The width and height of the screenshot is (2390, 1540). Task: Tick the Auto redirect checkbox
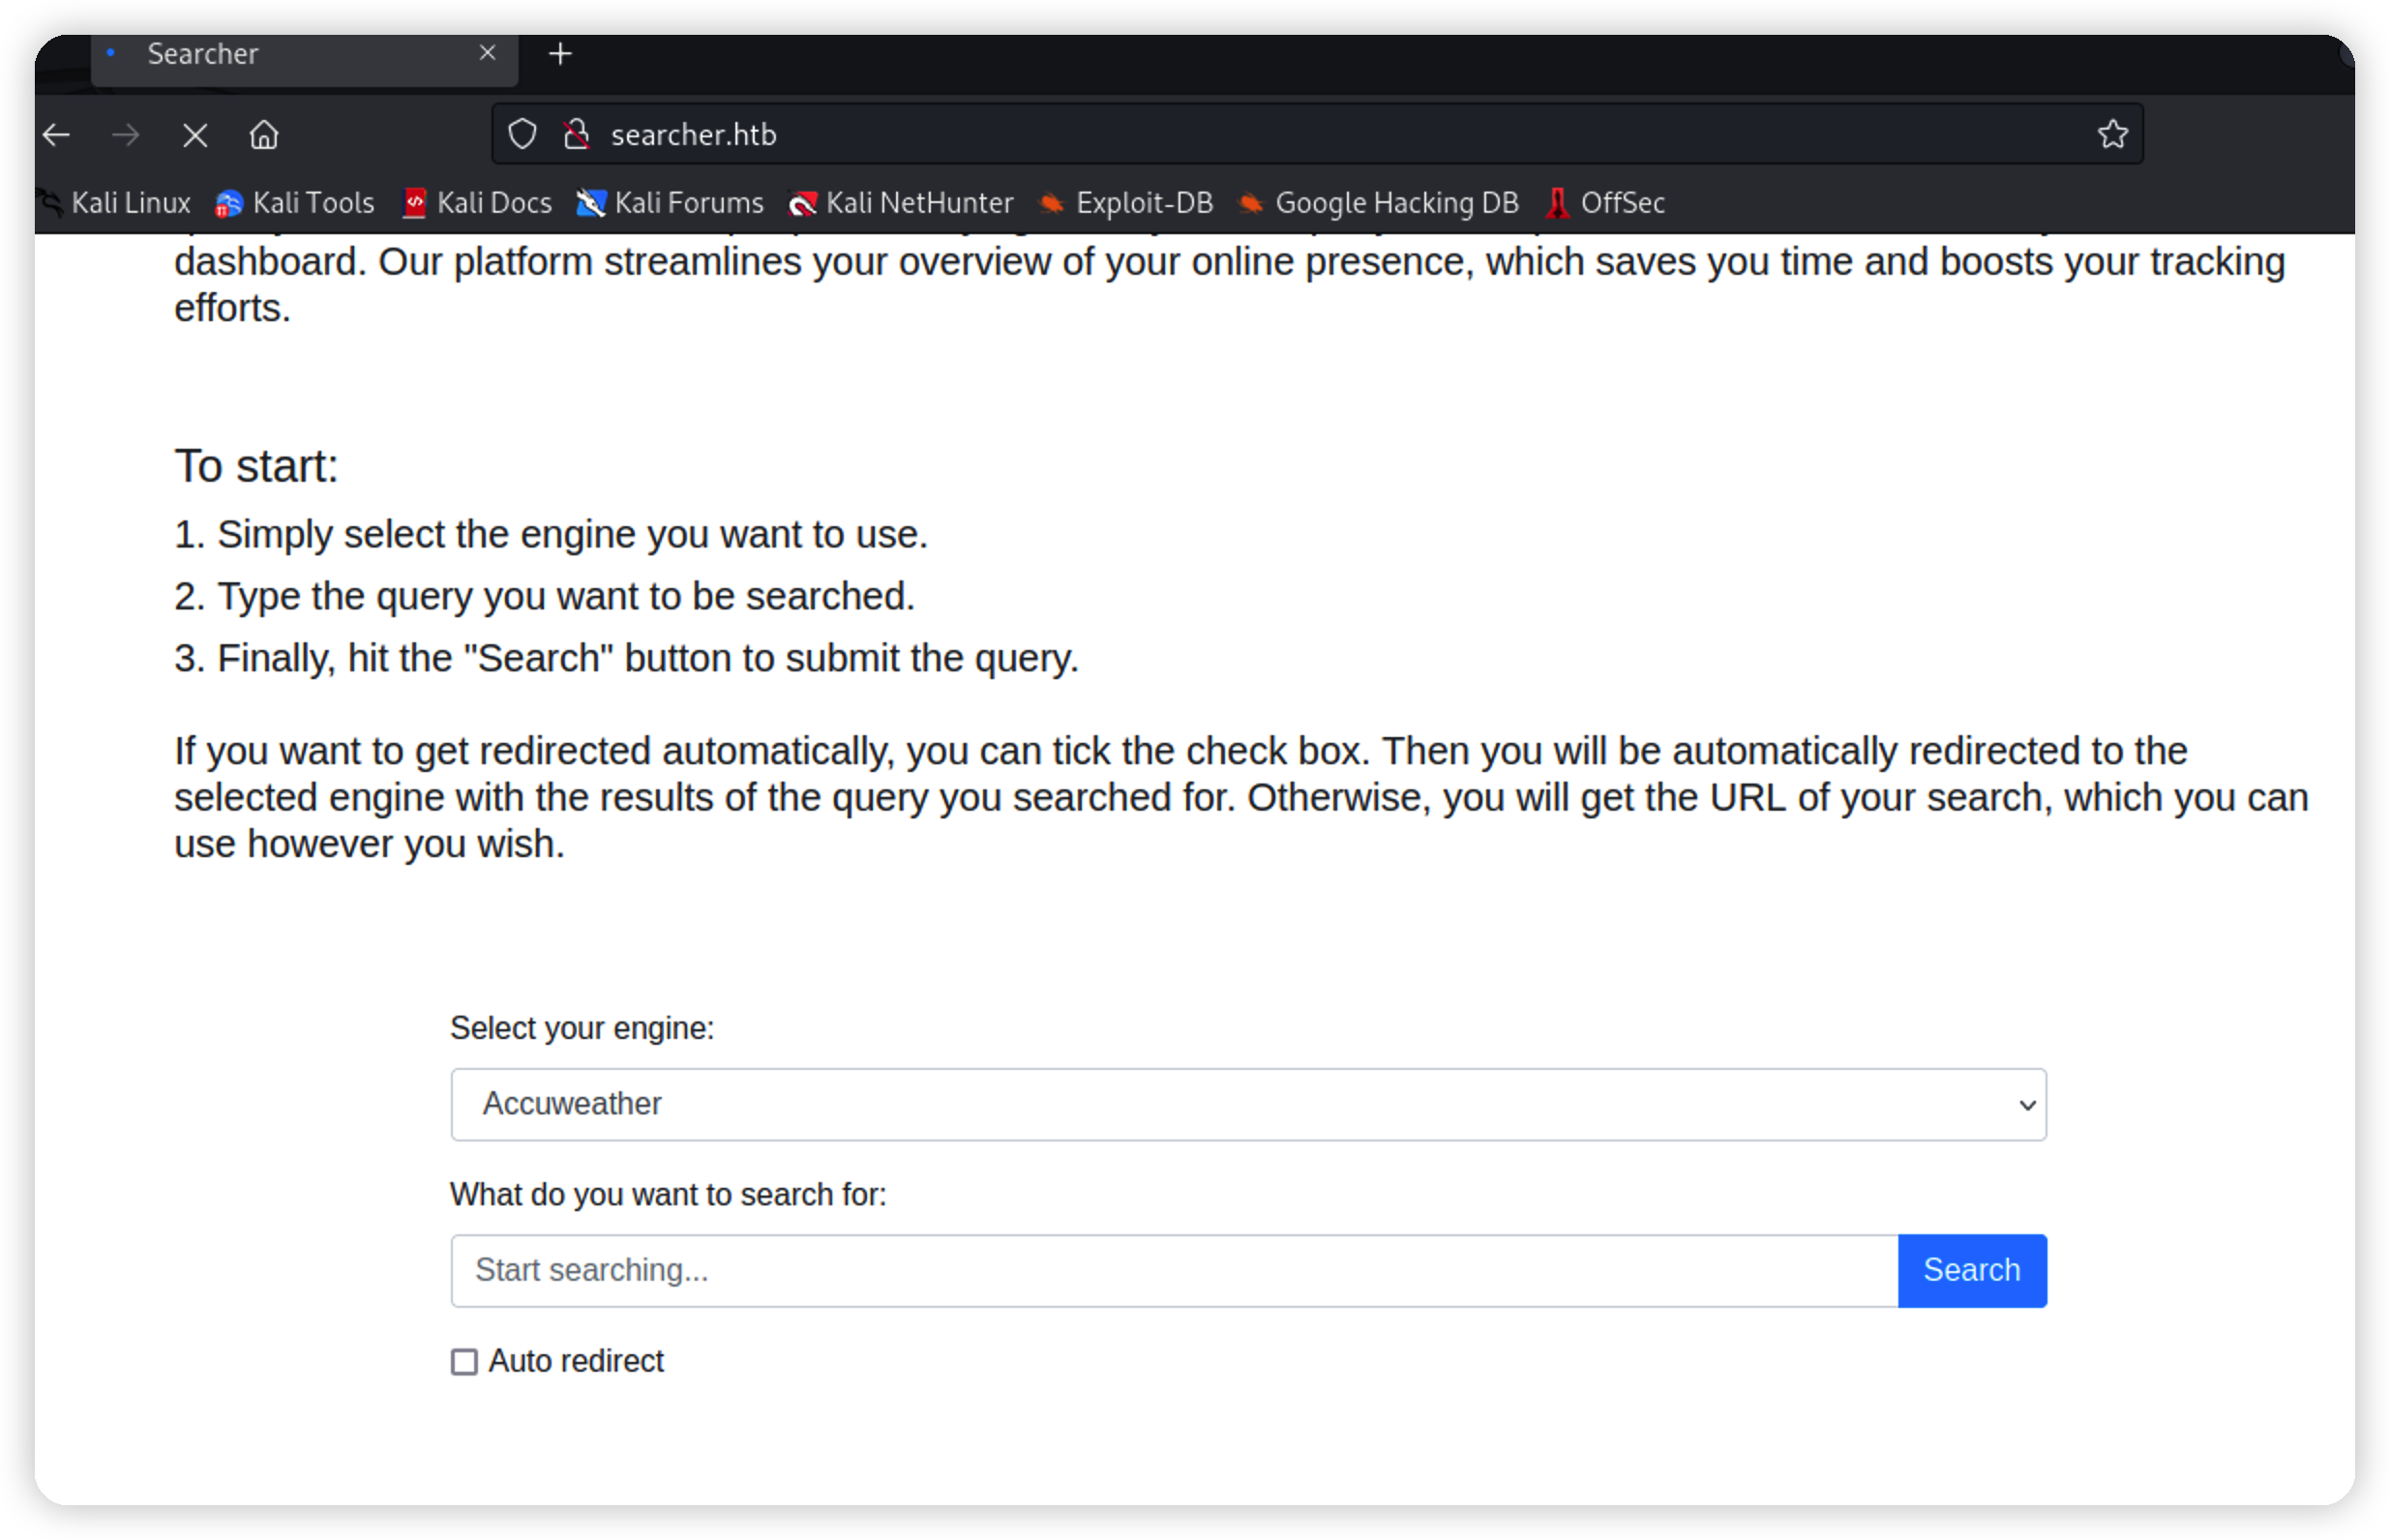(464, 1362)
